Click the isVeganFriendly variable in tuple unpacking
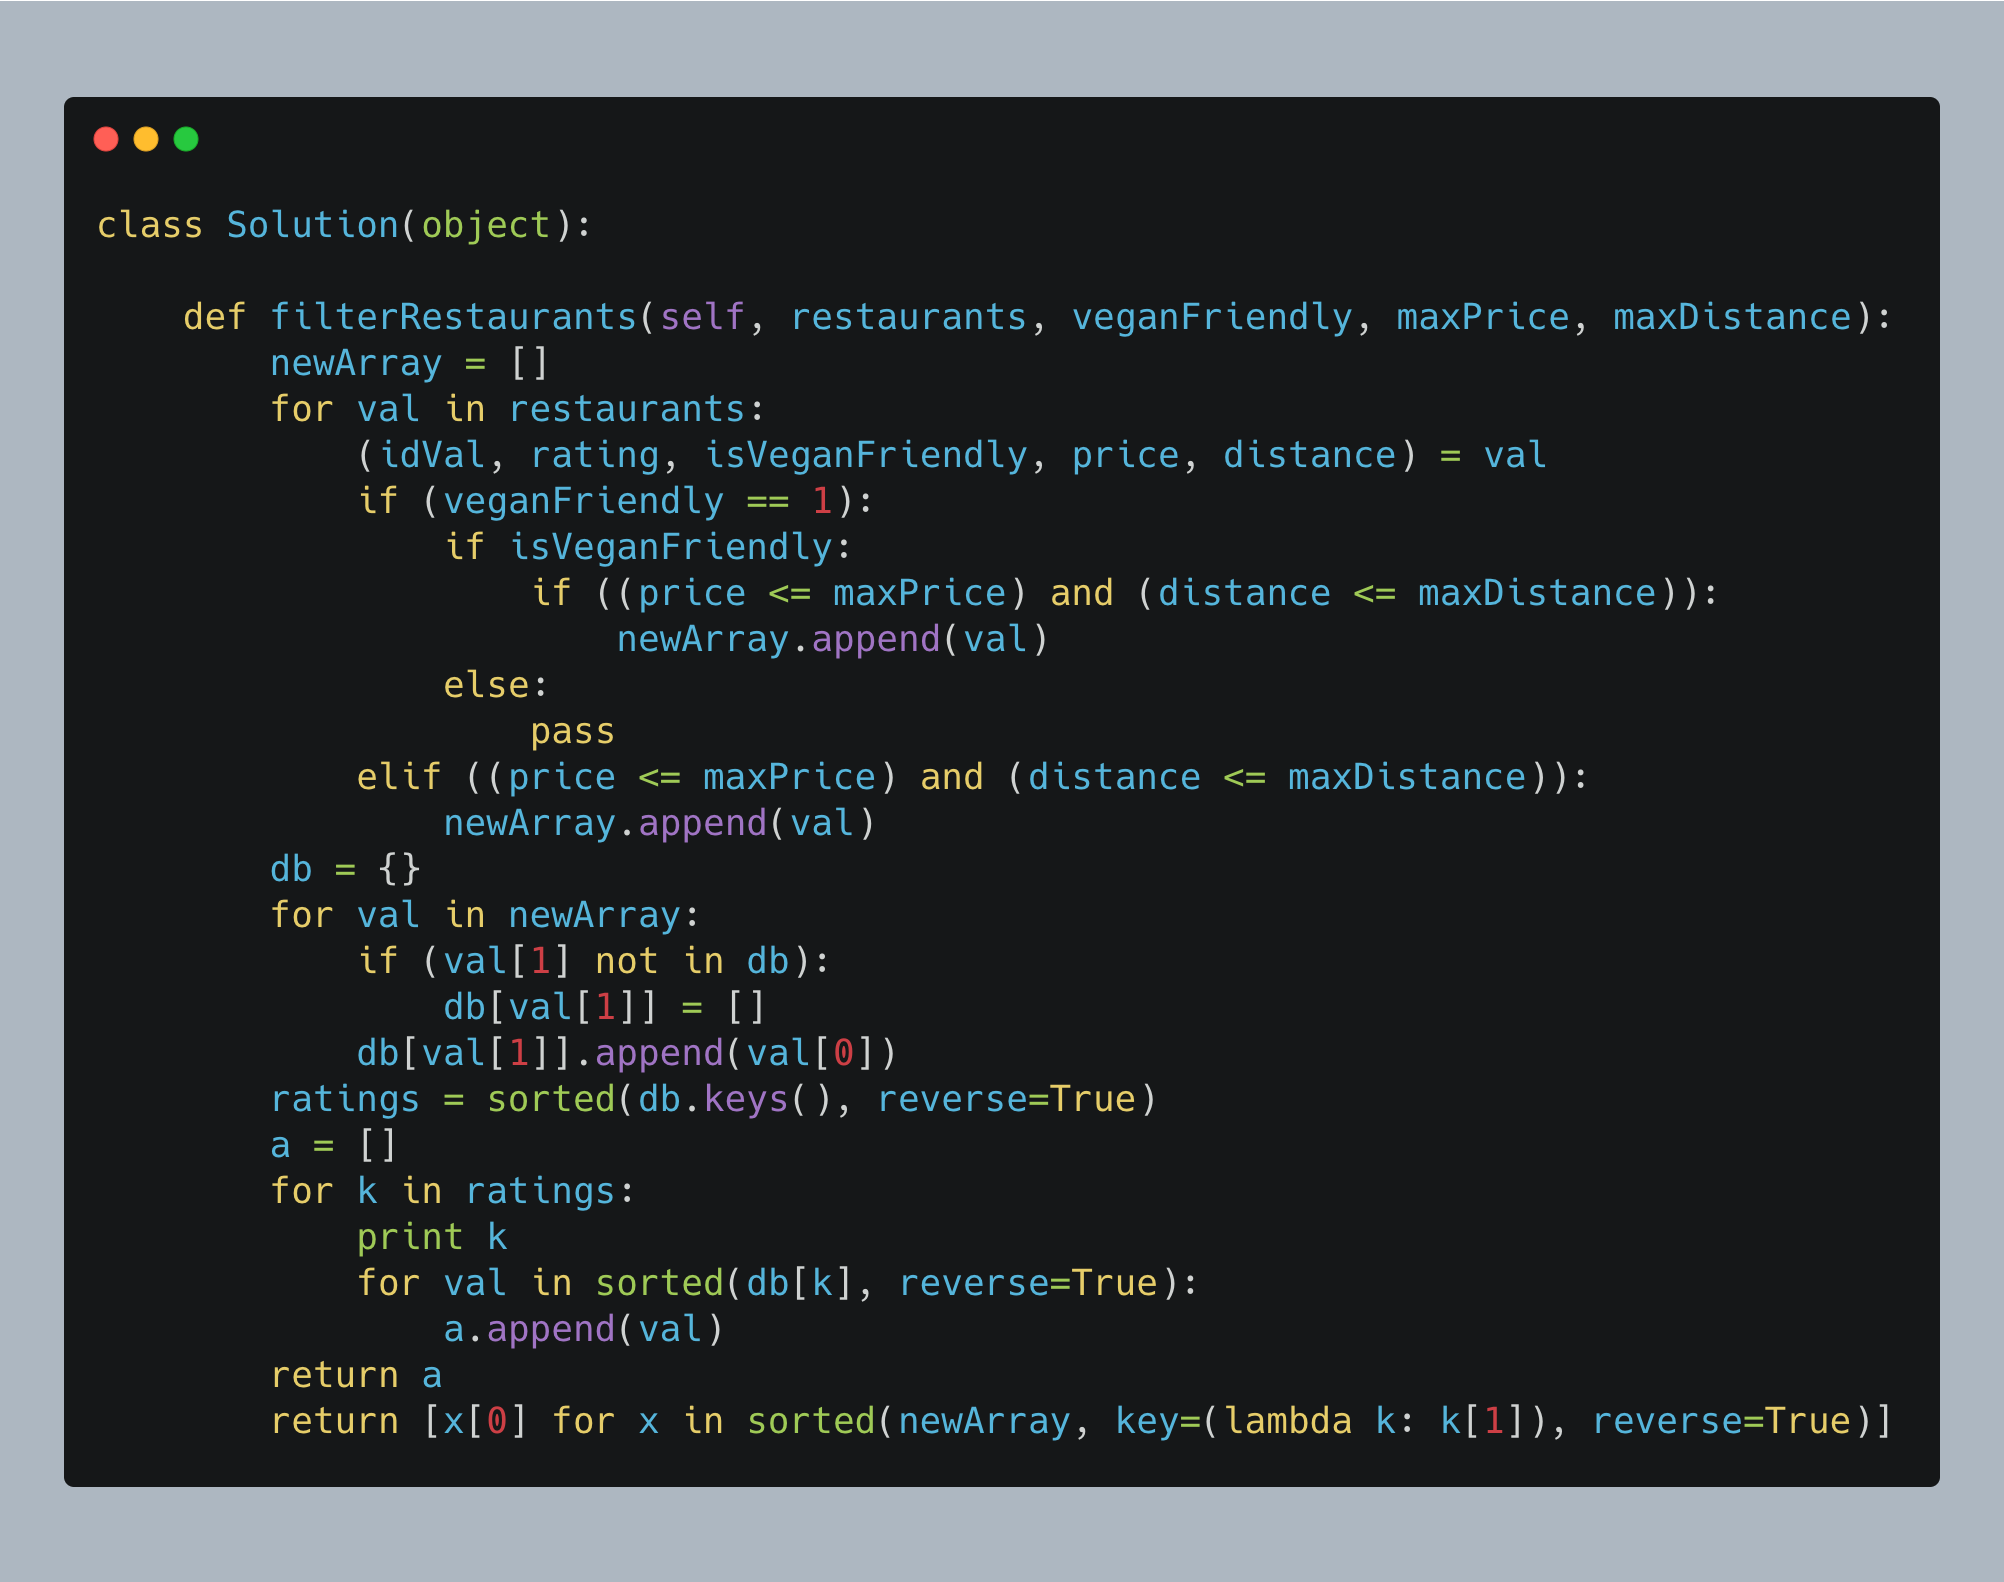Viewport: 2004px width, 1582px height. coord(866,455)
